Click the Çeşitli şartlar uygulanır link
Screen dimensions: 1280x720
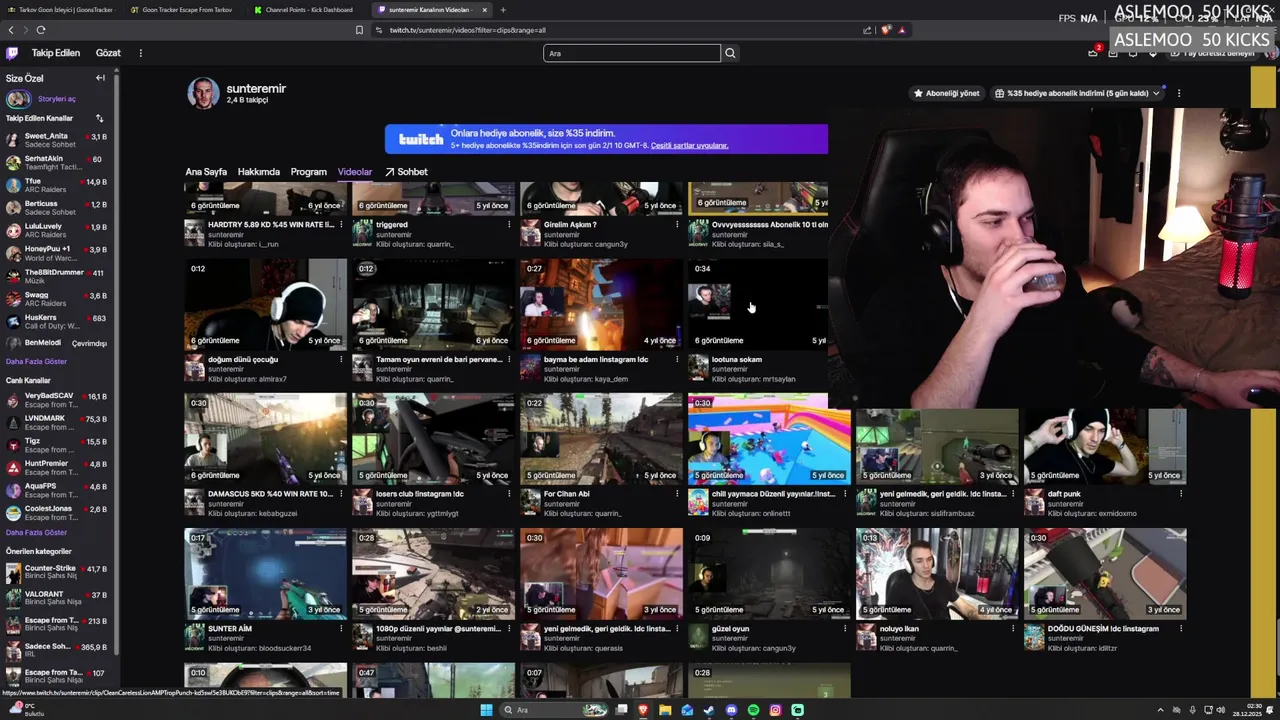click(x=689, y=146)
